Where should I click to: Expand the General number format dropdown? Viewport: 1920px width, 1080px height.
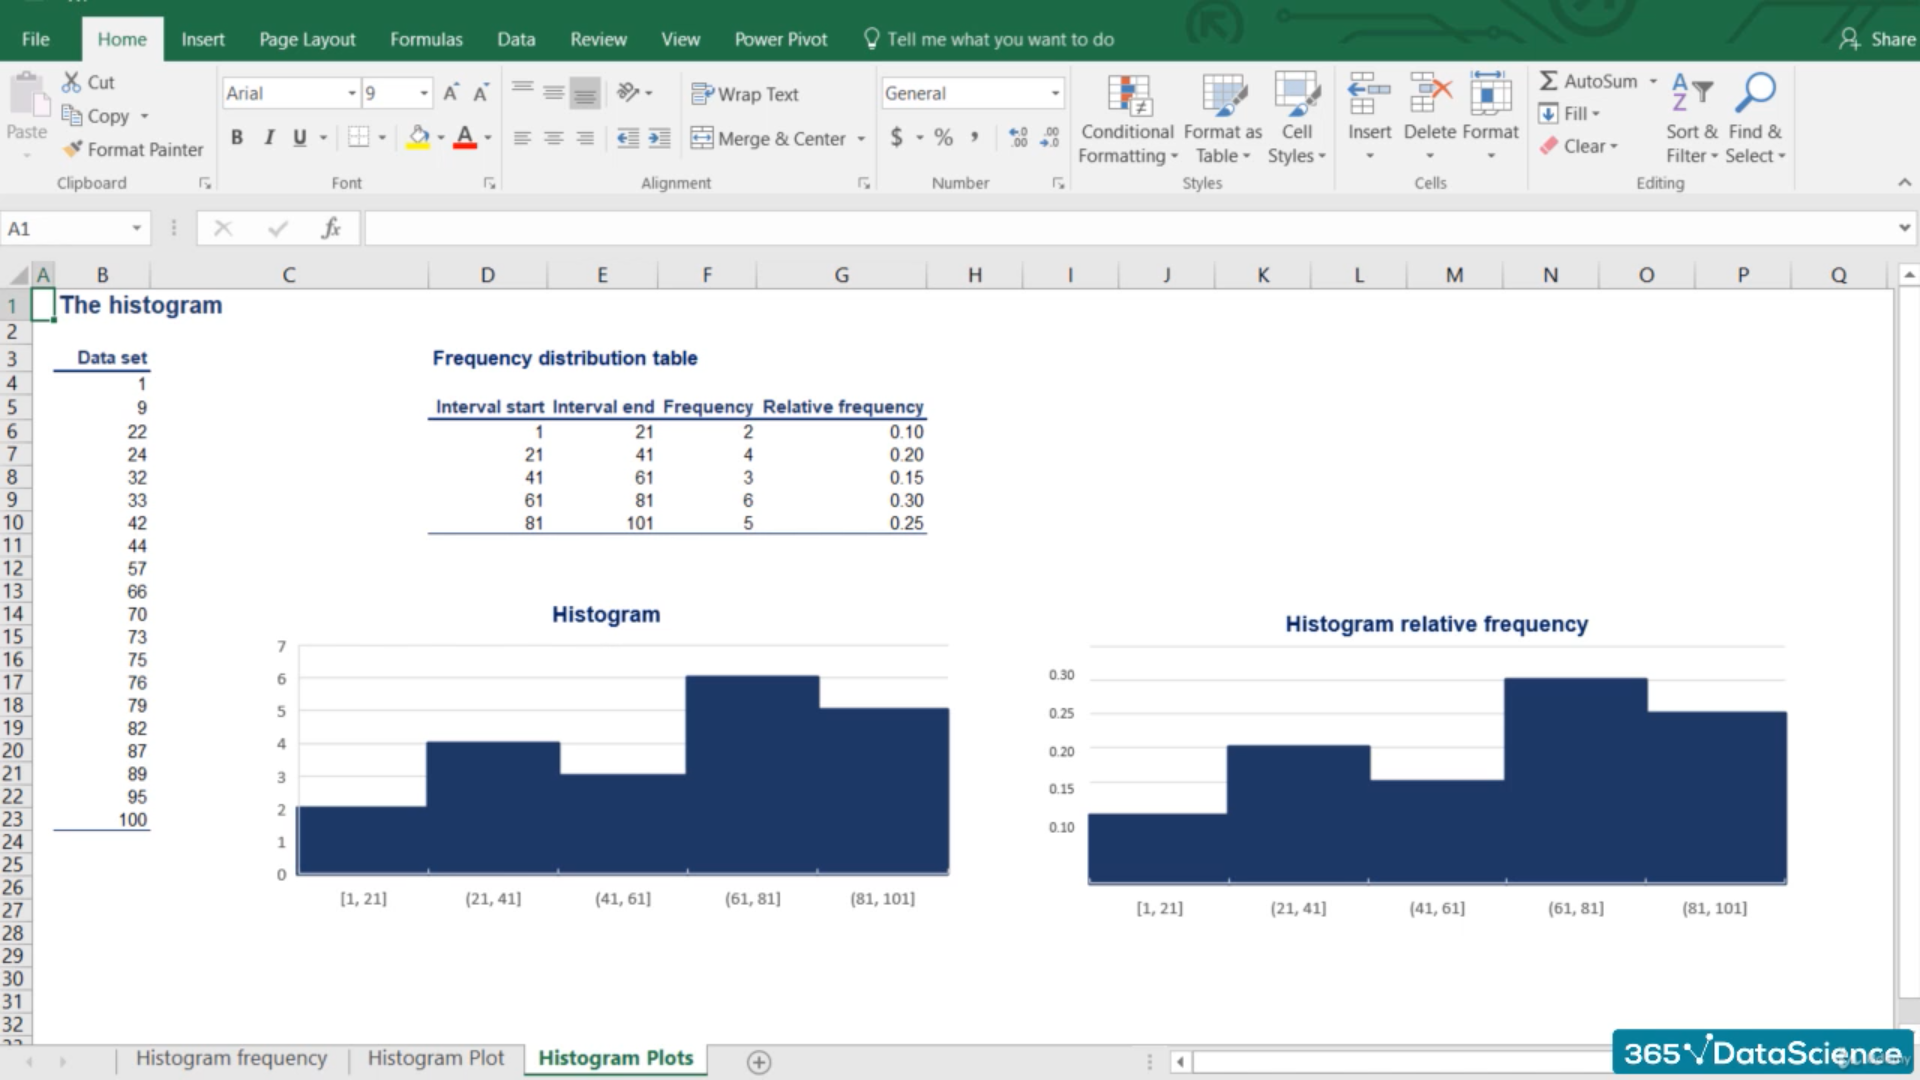click(x=1055, y=94)
